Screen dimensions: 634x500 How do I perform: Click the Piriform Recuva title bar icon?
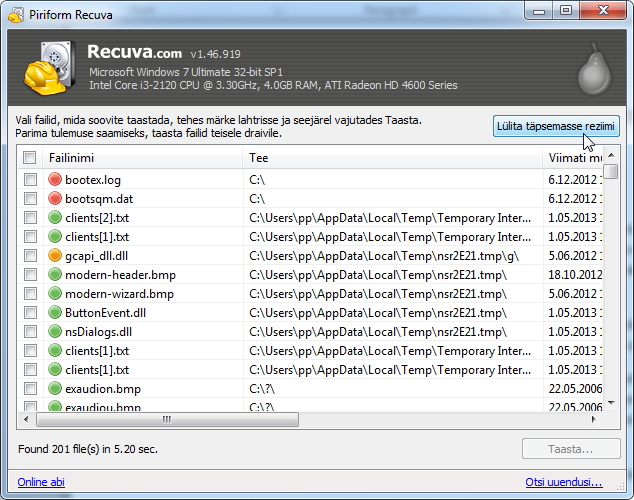point(16,15)
